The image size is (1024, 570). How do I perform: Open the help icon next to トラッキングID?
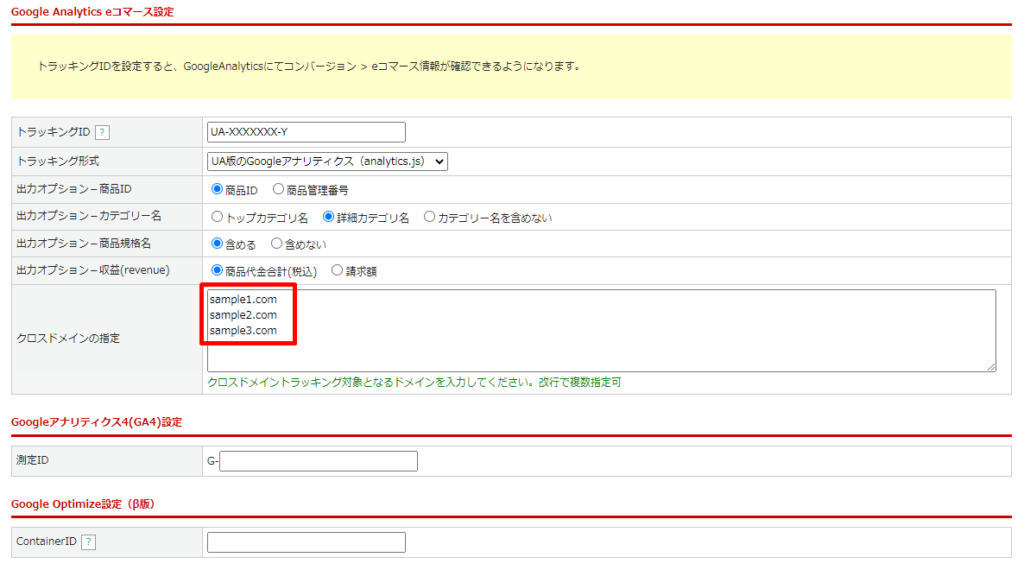click(x=102, y=133)
